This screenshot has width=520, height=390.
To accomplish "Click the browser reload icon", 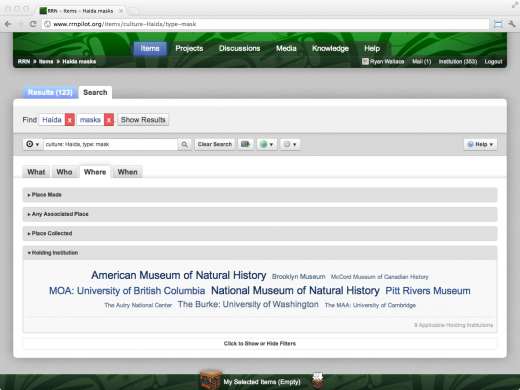I will [33, 24].
